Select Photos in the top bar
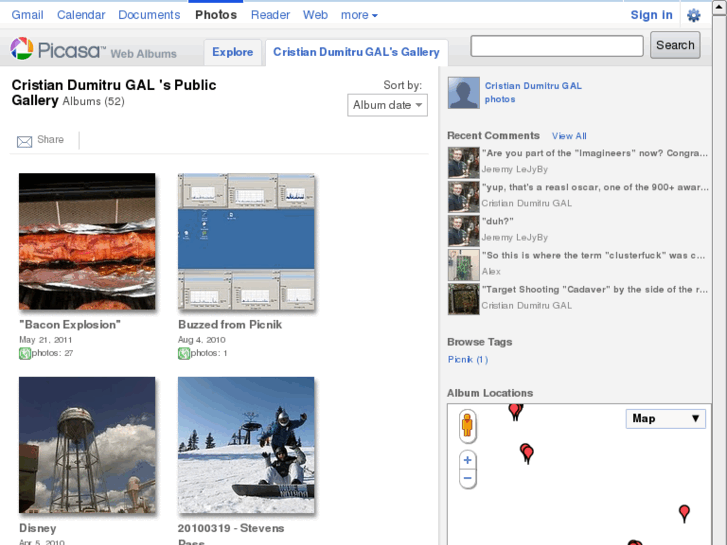Viewport: 727px width, 545px height. click(216, 15)
